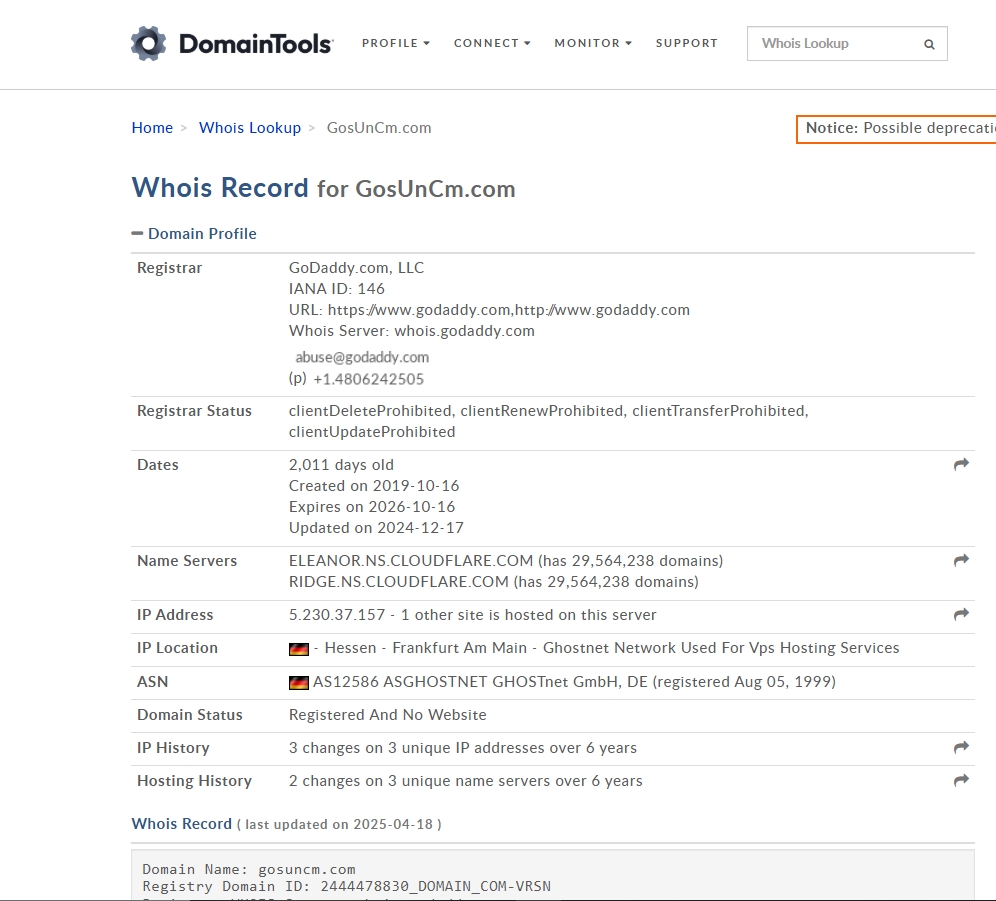Image resolution: width=996 pixels, height=901 pixels.
Task: Select the GoDaddy.com, LLC registrar text
Action: point(356,268)
